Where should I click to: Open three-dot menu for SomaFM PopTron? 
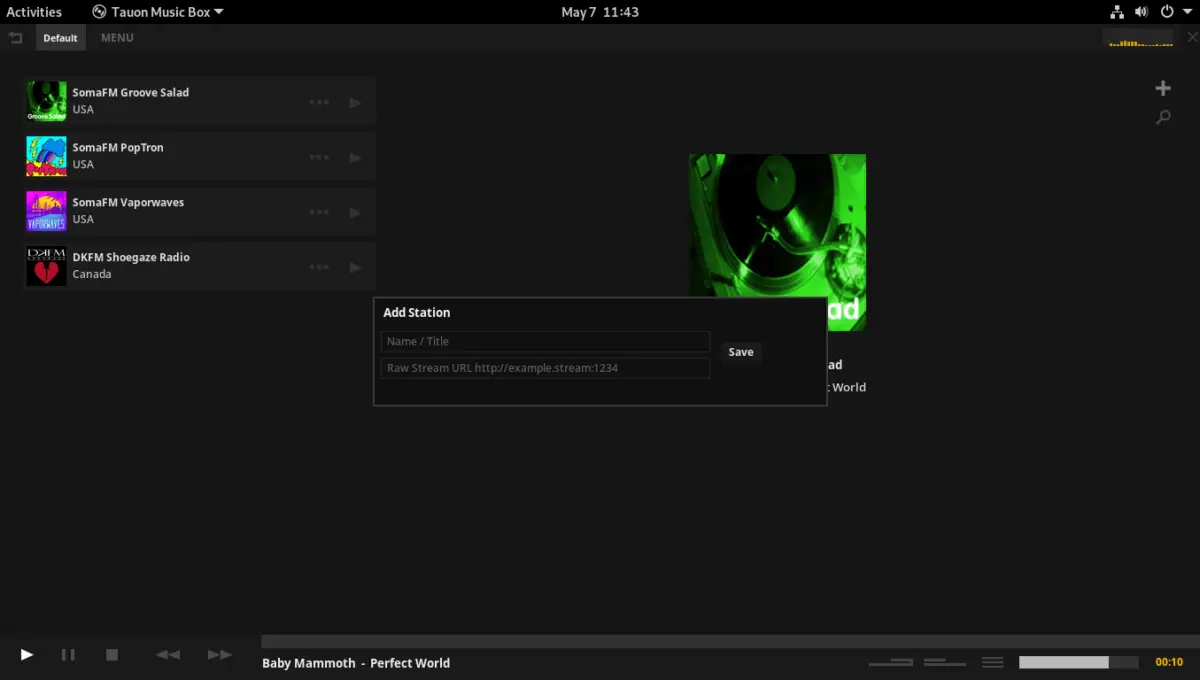point(319,157)
